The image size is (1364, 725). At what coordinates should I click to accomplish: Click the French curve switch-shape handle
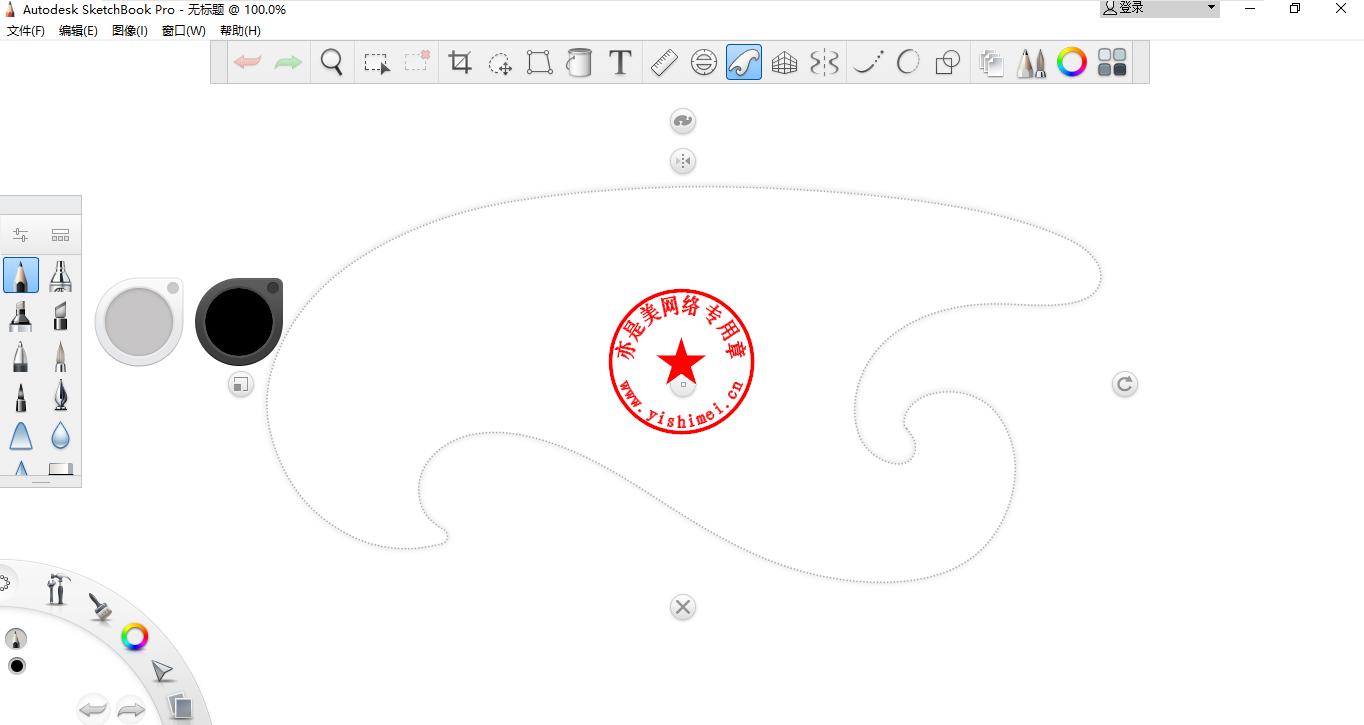[683, 121]
